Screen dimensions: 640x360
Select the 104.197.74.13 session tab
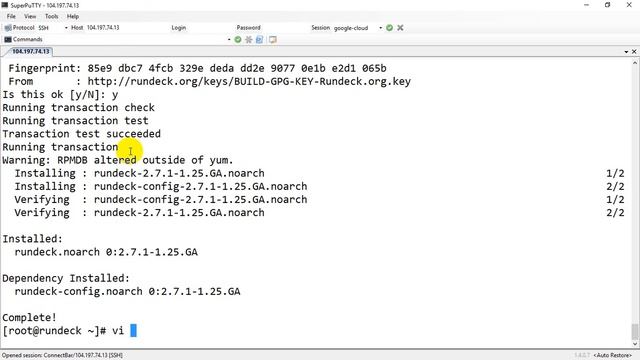(x=30, y=51)
